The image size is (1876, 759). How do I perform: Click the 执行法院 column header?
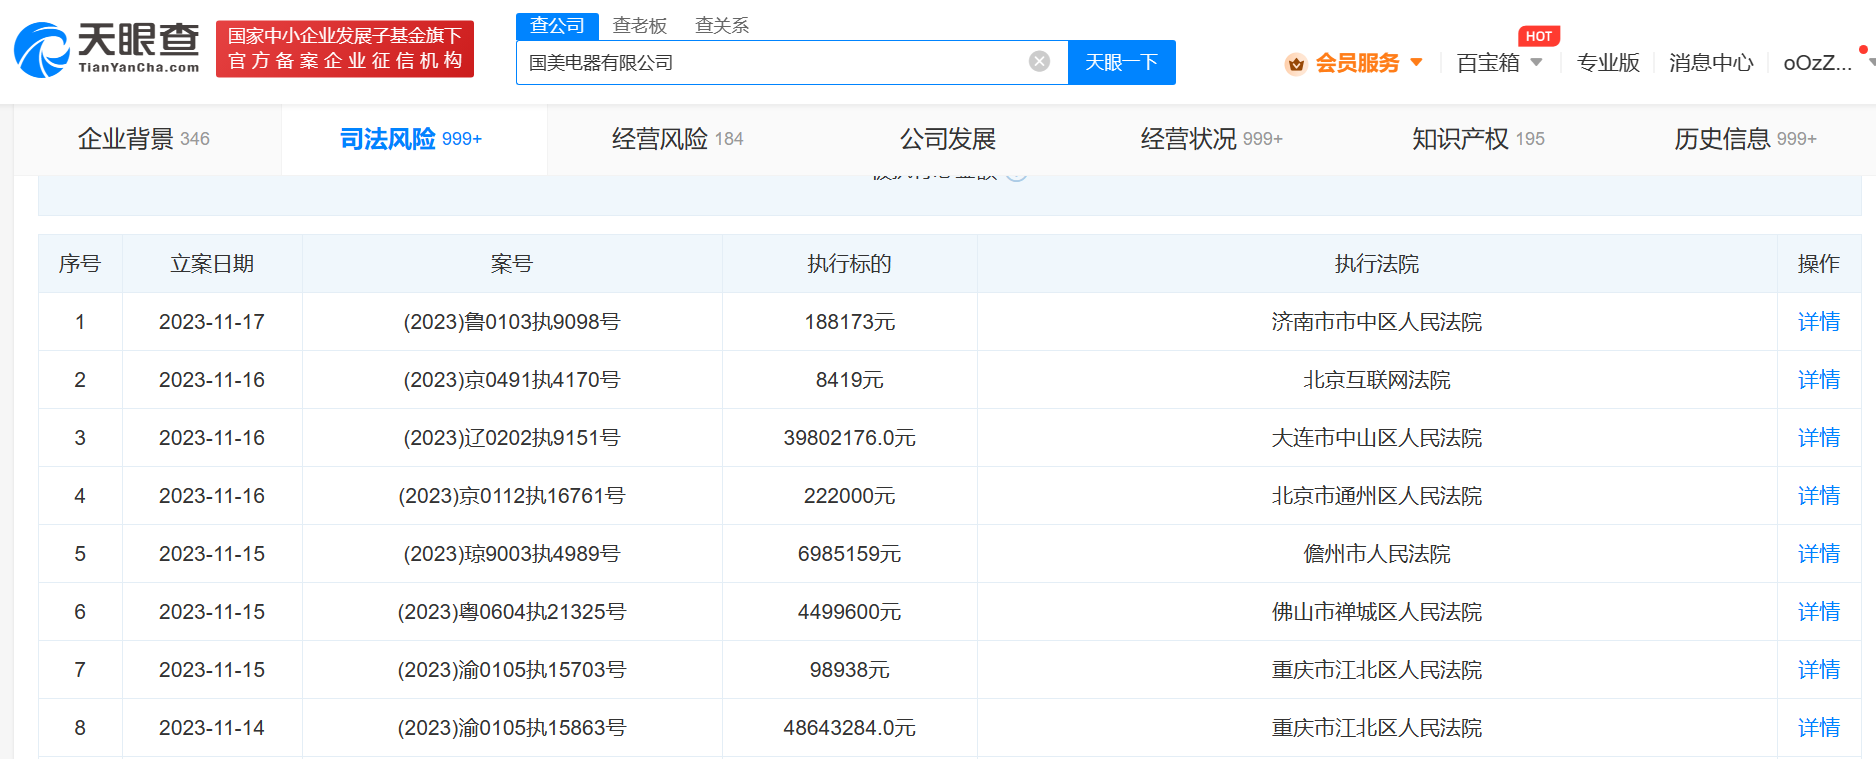tap(1377, 264)
